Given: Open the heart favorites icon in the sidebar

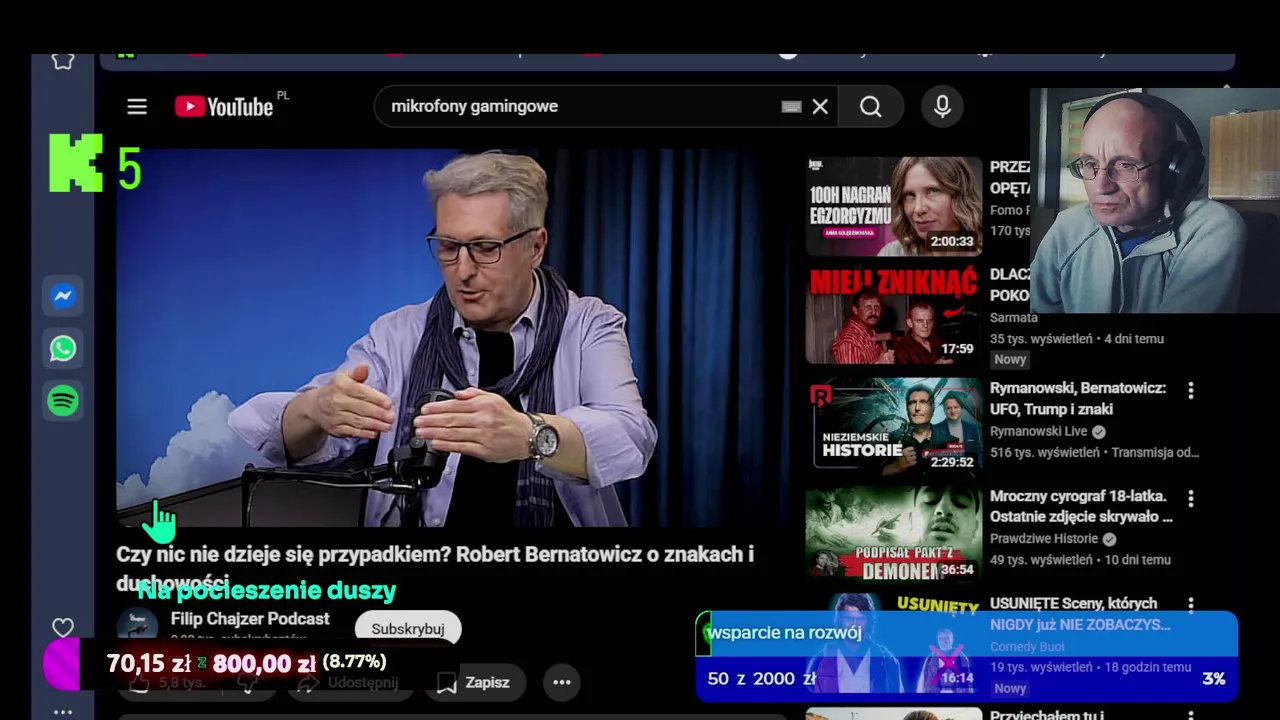Looking at the screenshot, I should pos(63,628).
